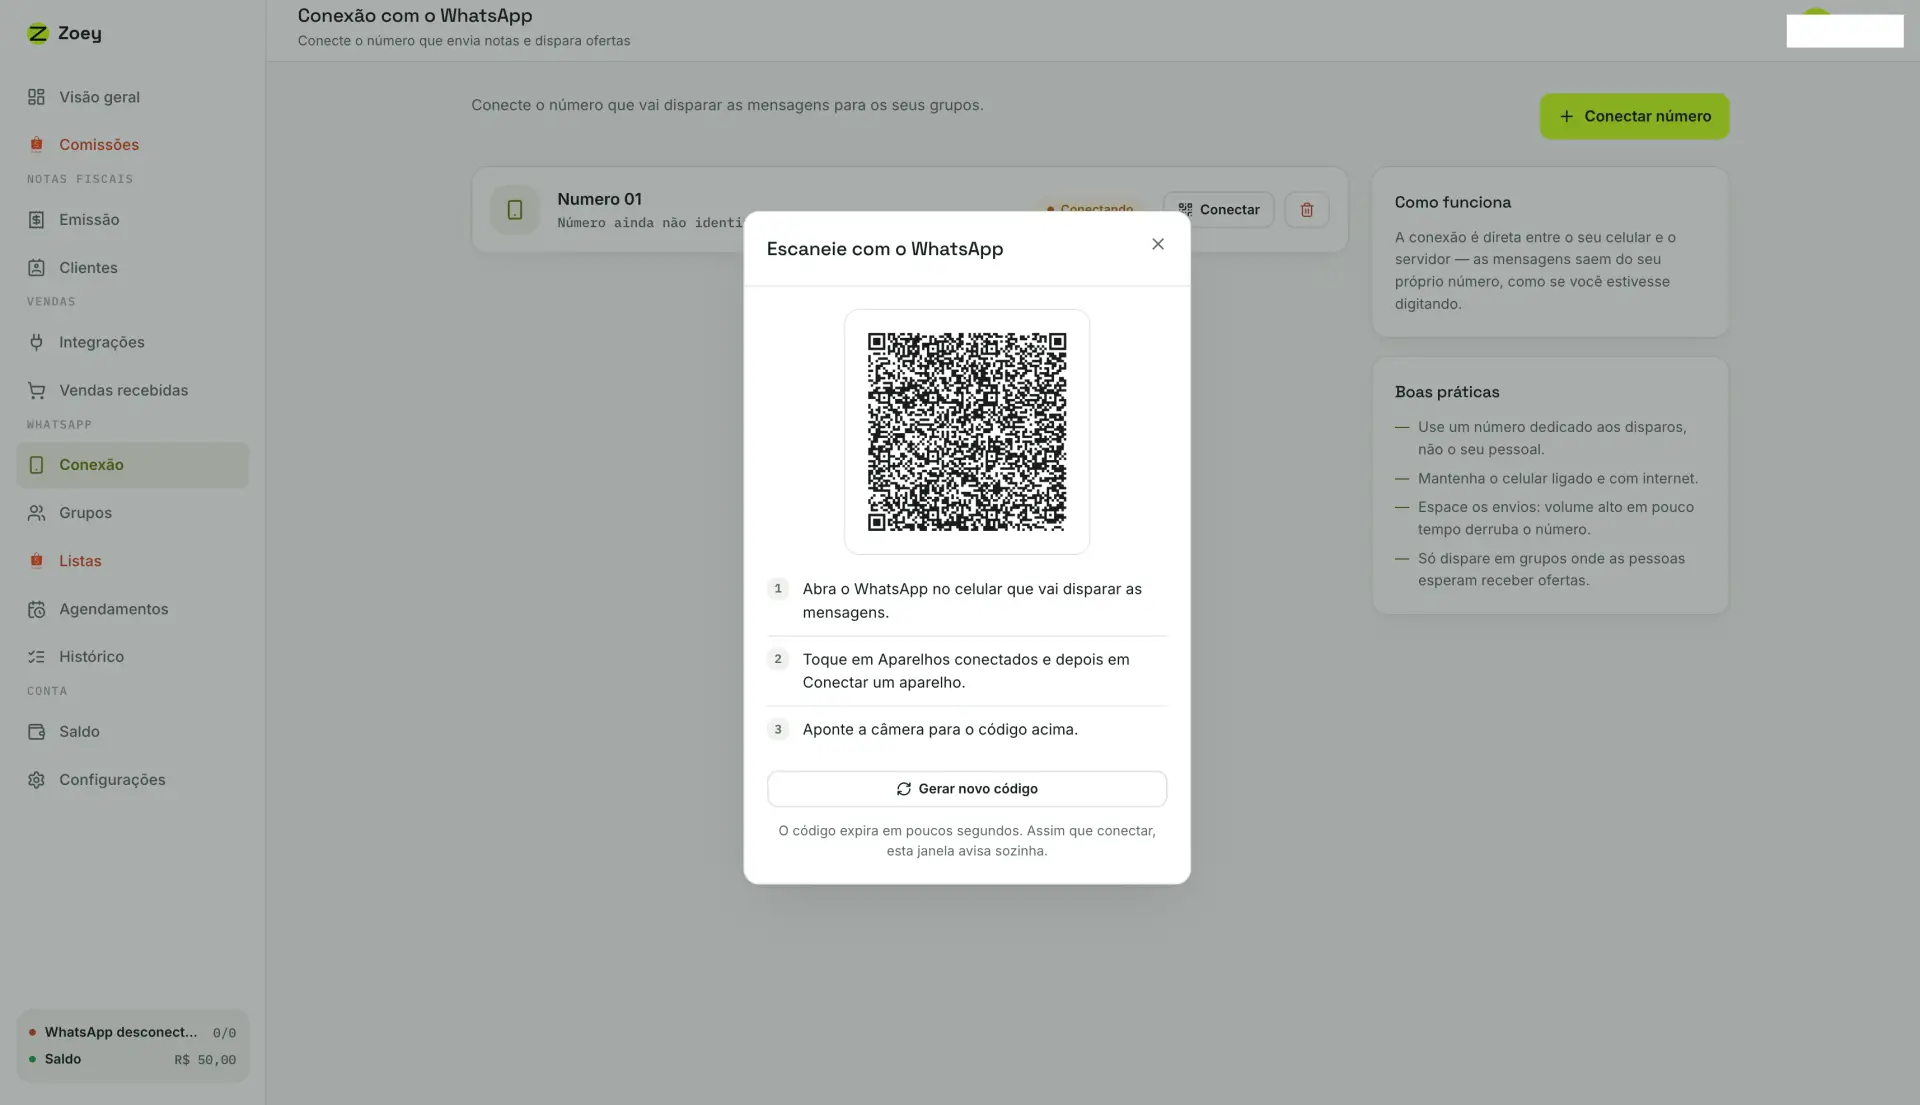Click the refresh icon in Gerar novo código

tap(904, 789)
